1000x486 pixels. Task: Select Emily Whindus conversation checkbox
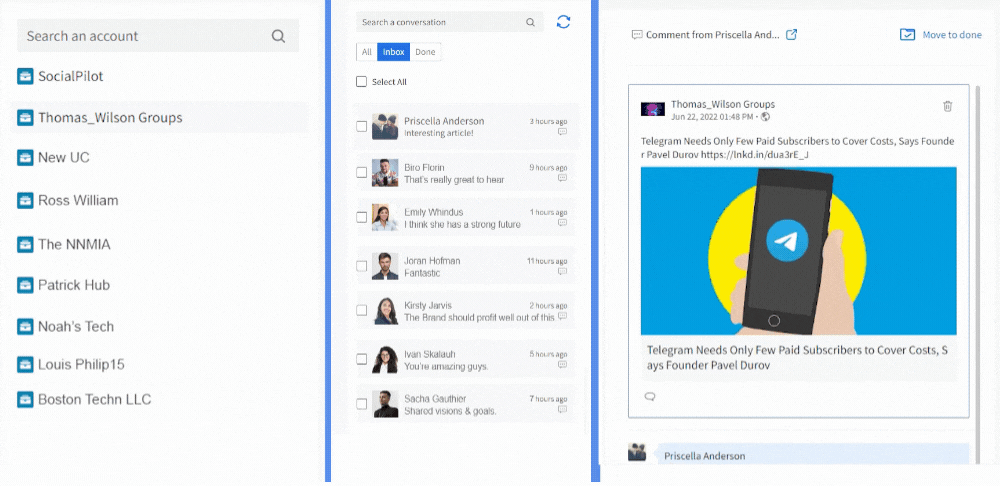point(362,217)
